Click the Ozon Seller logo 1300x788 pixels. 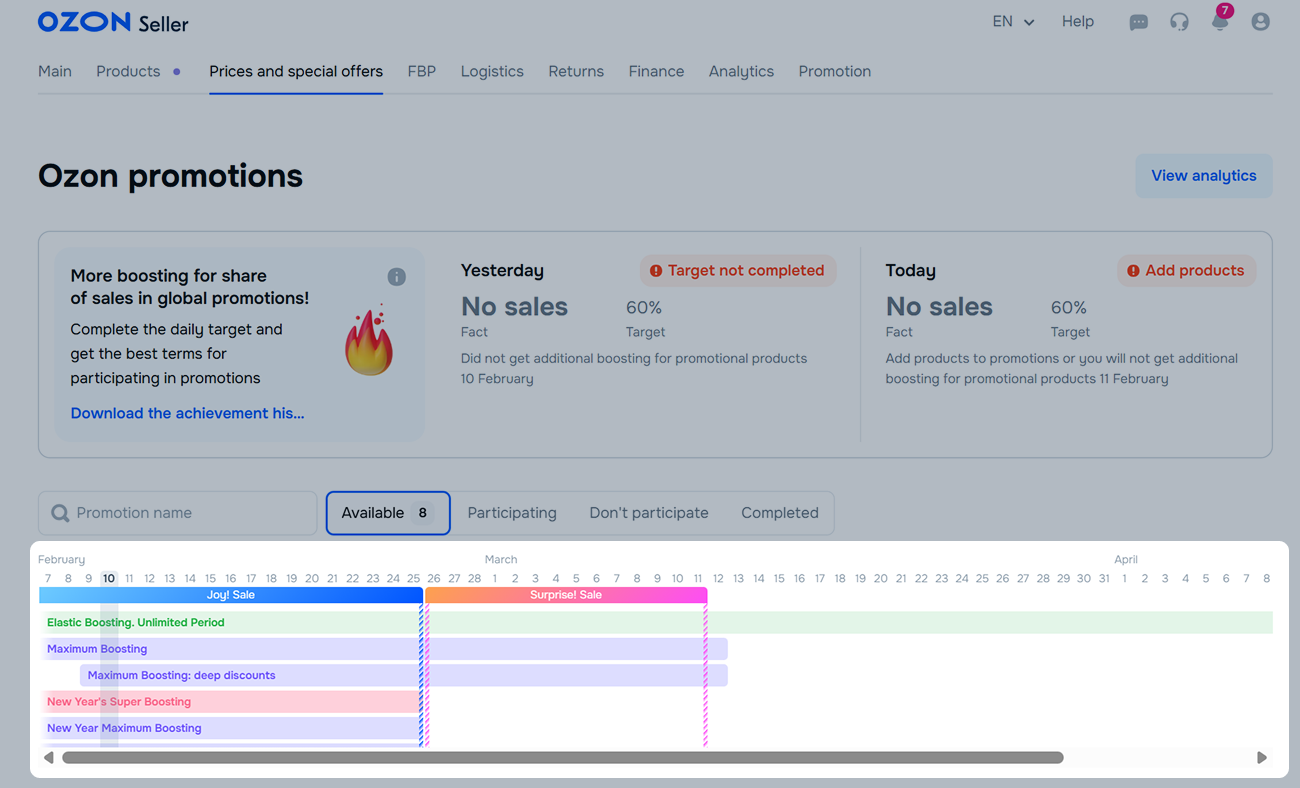pos(113,22)
